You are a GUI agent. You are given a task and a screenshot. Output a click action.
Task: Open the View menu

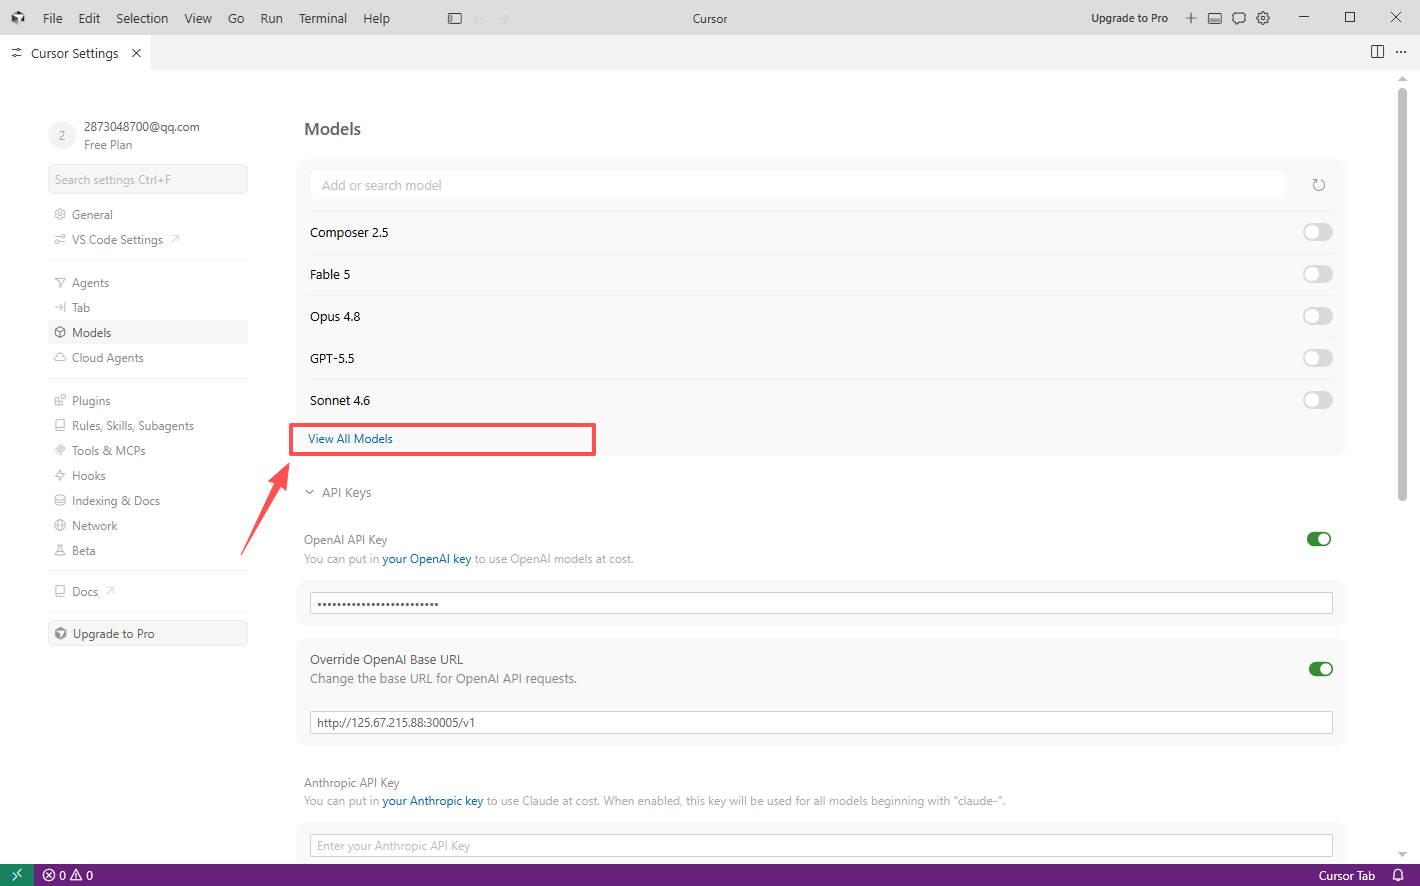point(198,18)
